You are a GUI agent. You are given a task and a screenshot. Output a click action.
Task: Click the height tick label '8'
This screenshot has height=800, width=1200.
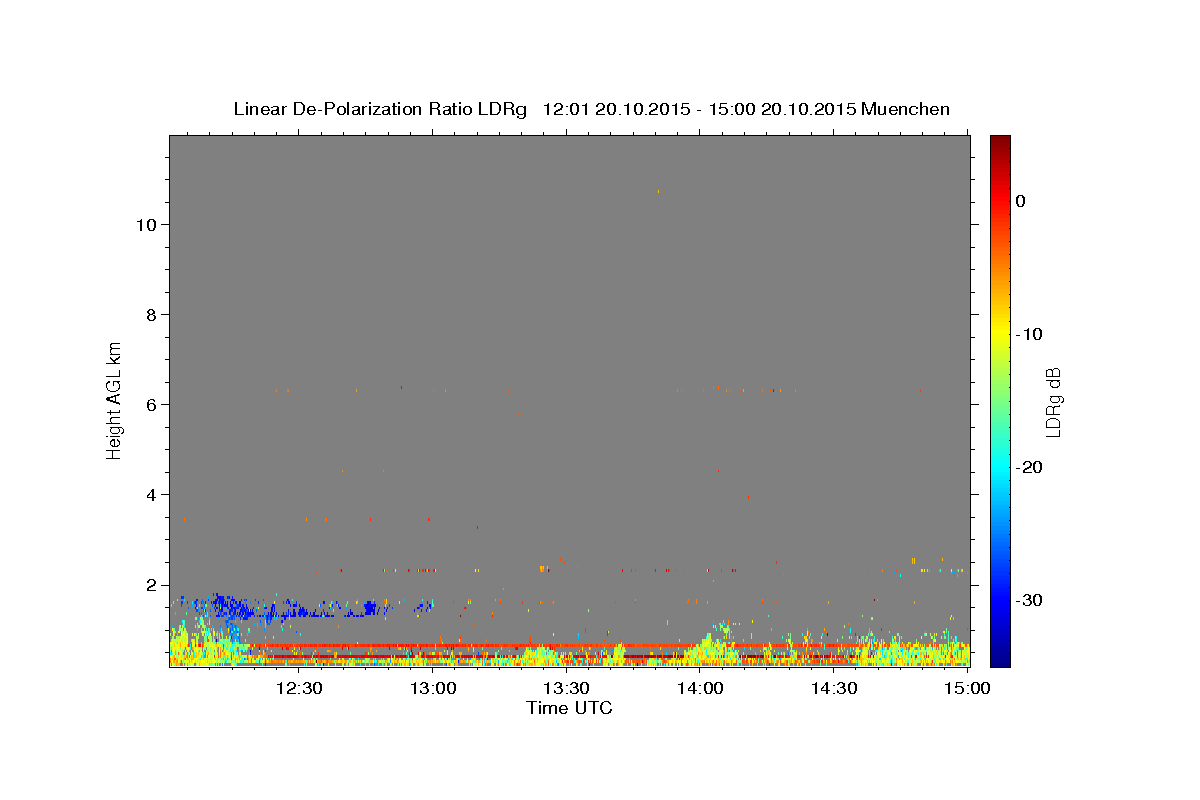[149, 315]
